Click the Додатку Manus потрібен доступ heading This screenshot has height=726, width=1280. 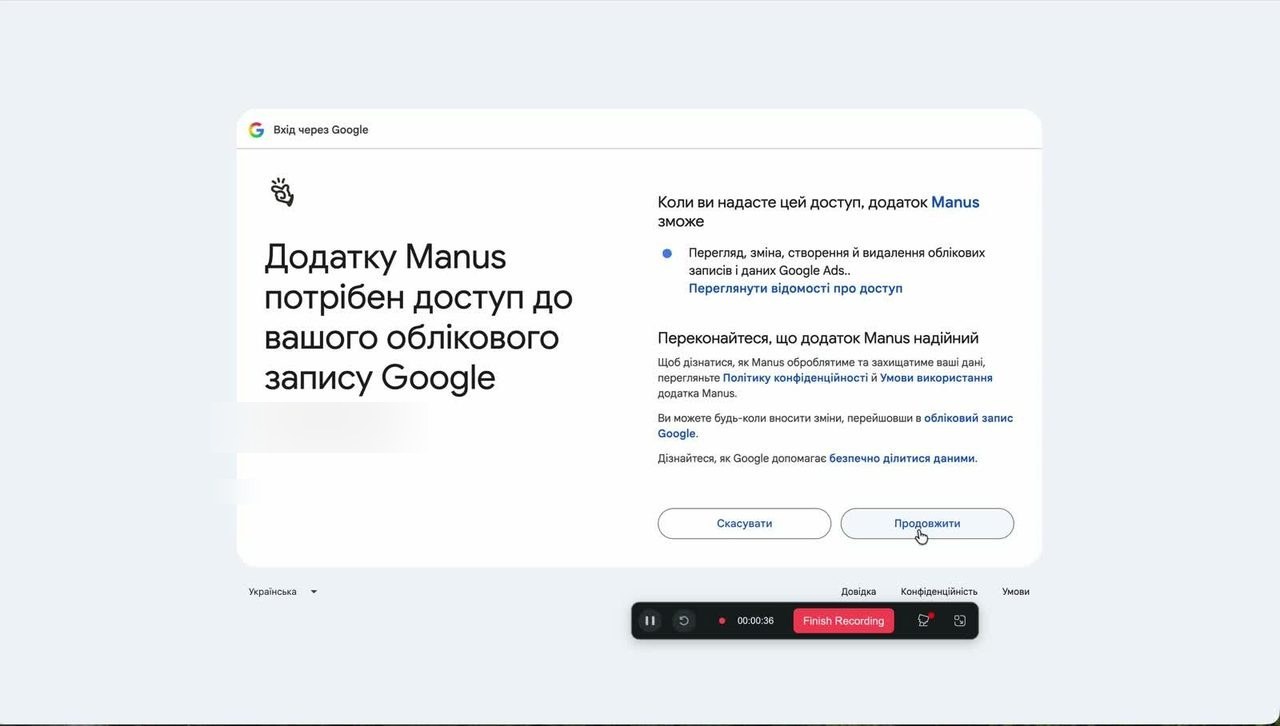point(418,317)
